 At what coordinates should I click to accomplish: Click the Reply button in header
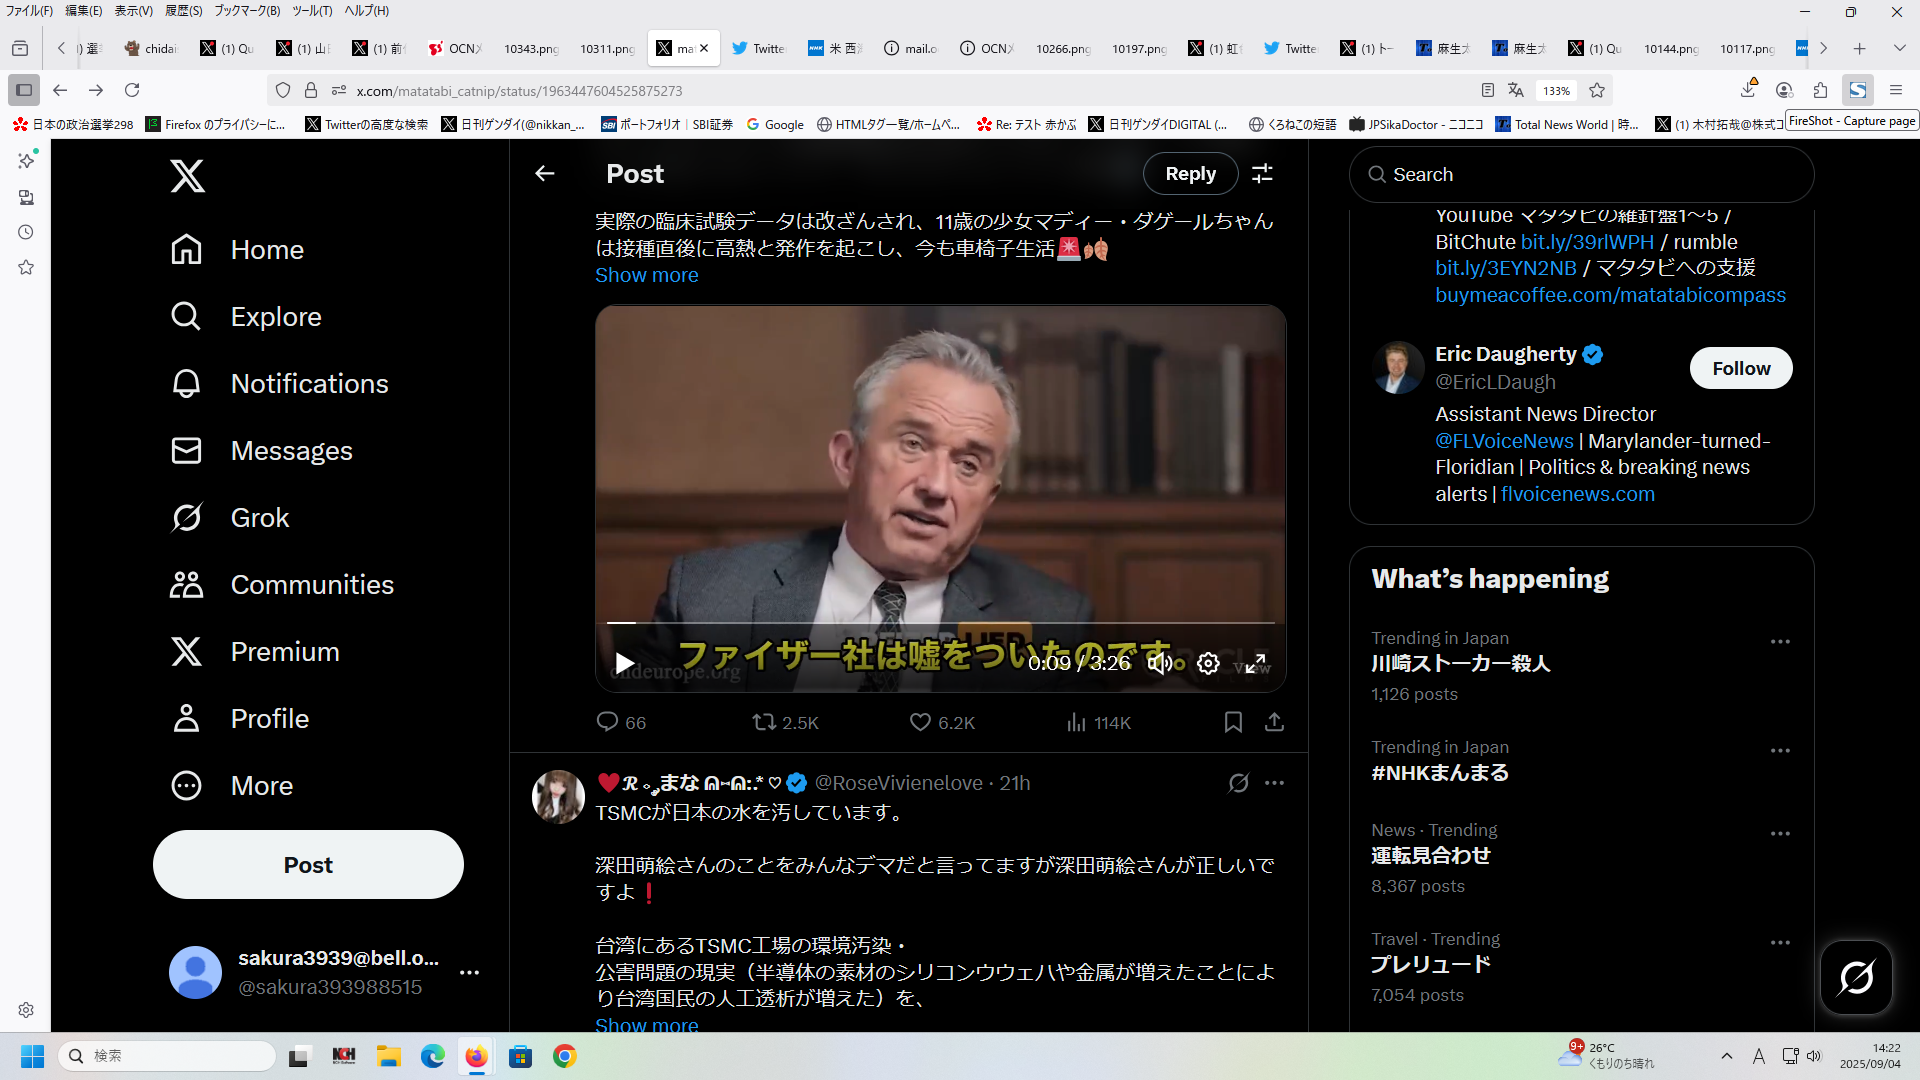tap(1190, 174)
